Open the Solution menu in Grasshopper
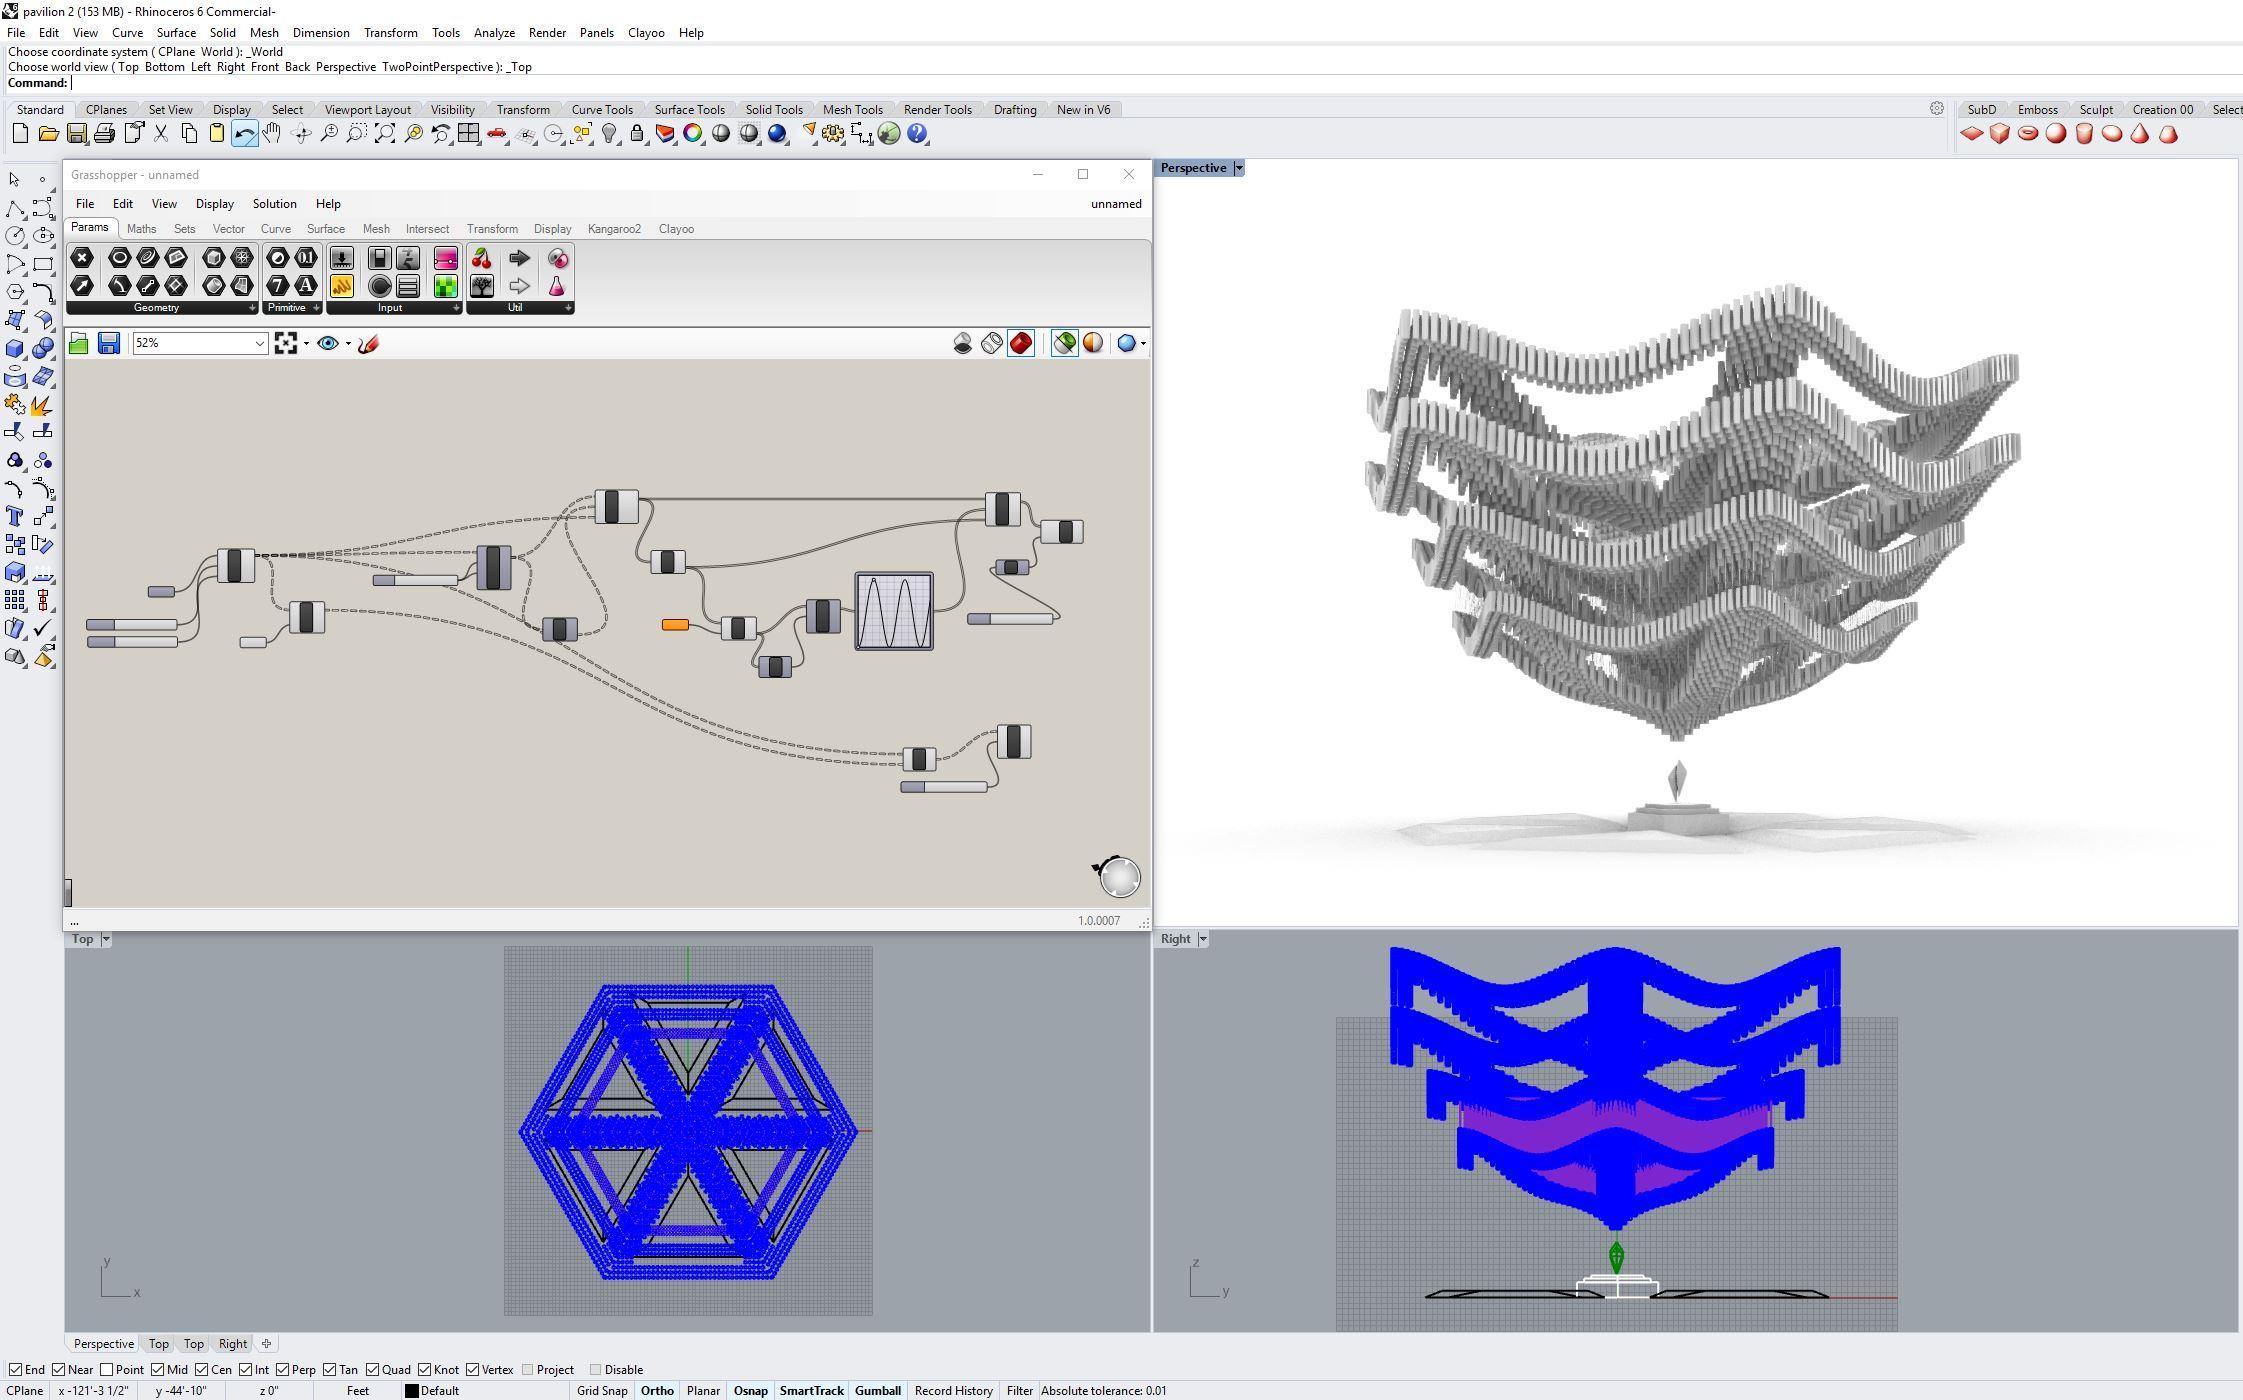Viewport: 2243px width, 1400px height. [274, 204]
